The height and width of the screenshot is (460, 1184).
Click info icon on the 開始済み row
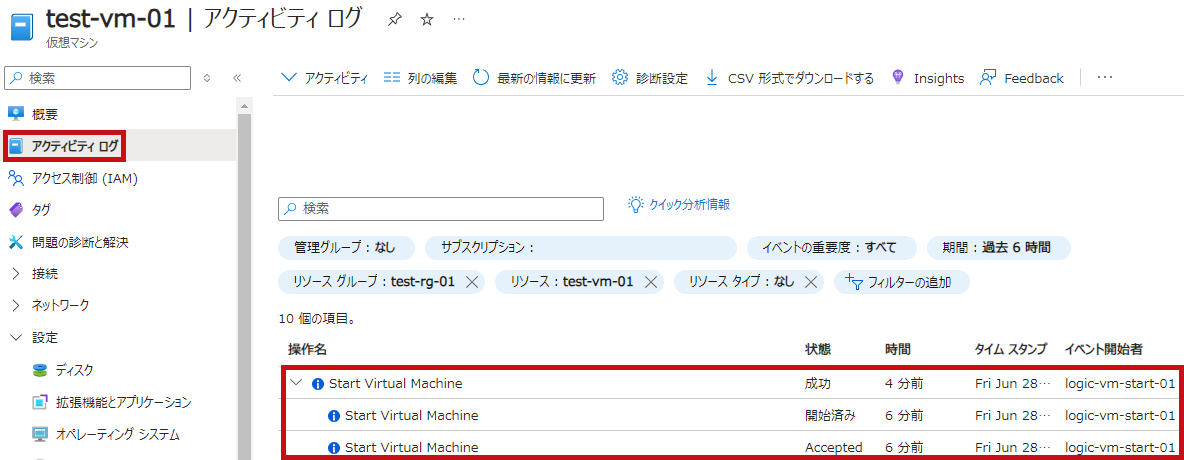click(334, 415)
